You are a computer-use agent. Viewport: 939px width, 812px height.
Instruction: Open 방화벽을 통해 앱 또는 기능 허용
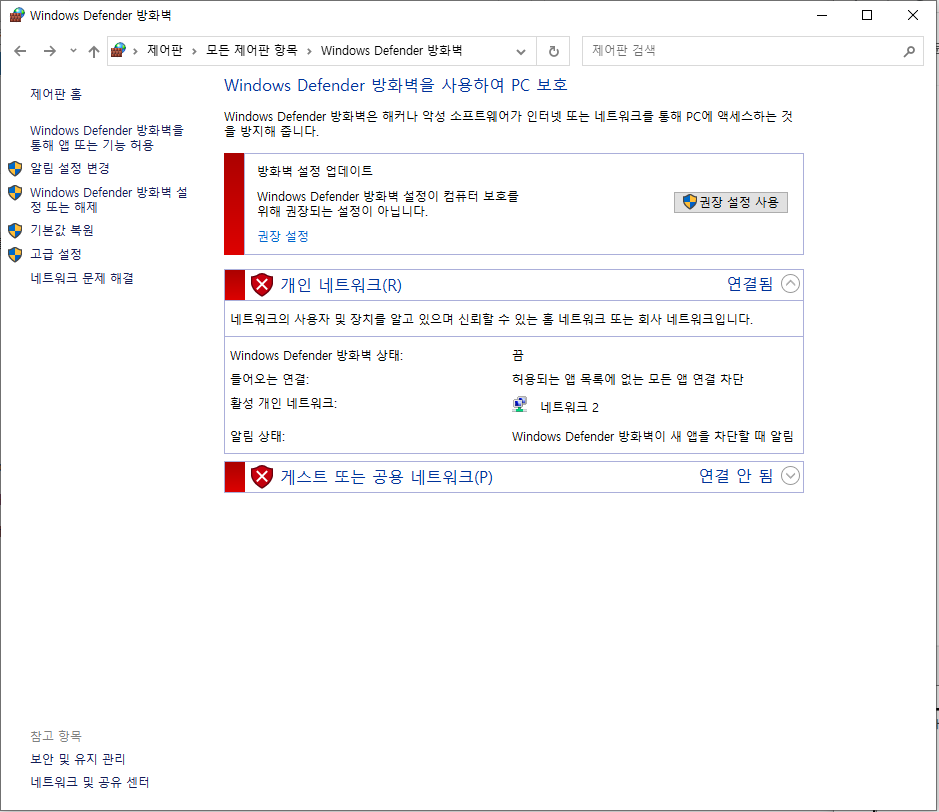click(107, 138)
